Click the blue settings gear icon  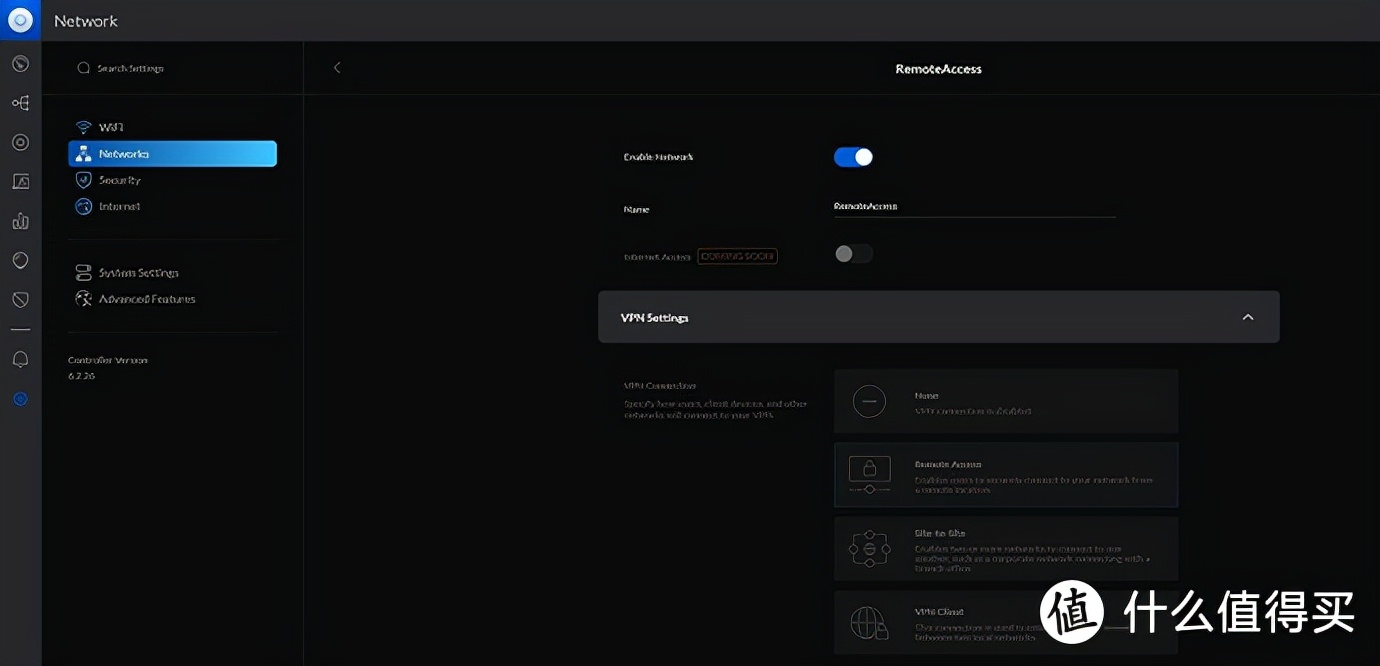(20, 399)
